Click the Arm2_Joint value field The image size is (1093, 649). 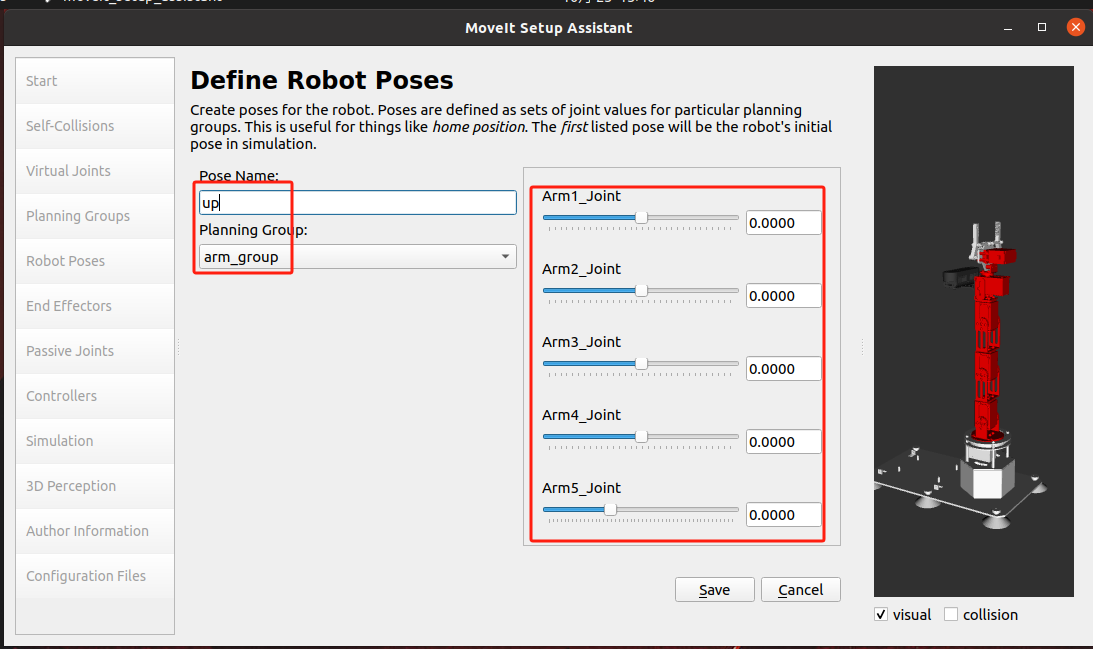[x=783, y=296]
